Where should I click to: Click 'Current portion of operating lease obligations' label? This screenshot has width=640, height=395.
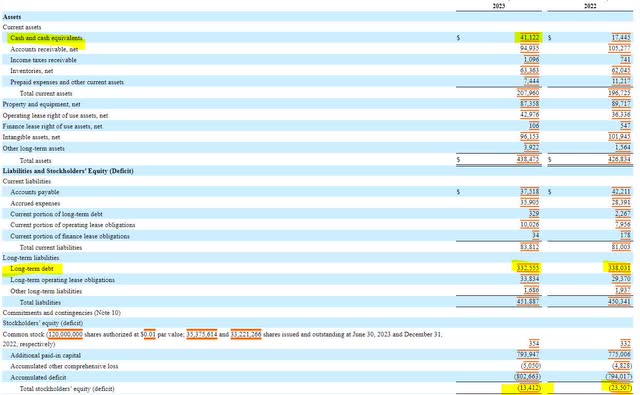(73, 225)
